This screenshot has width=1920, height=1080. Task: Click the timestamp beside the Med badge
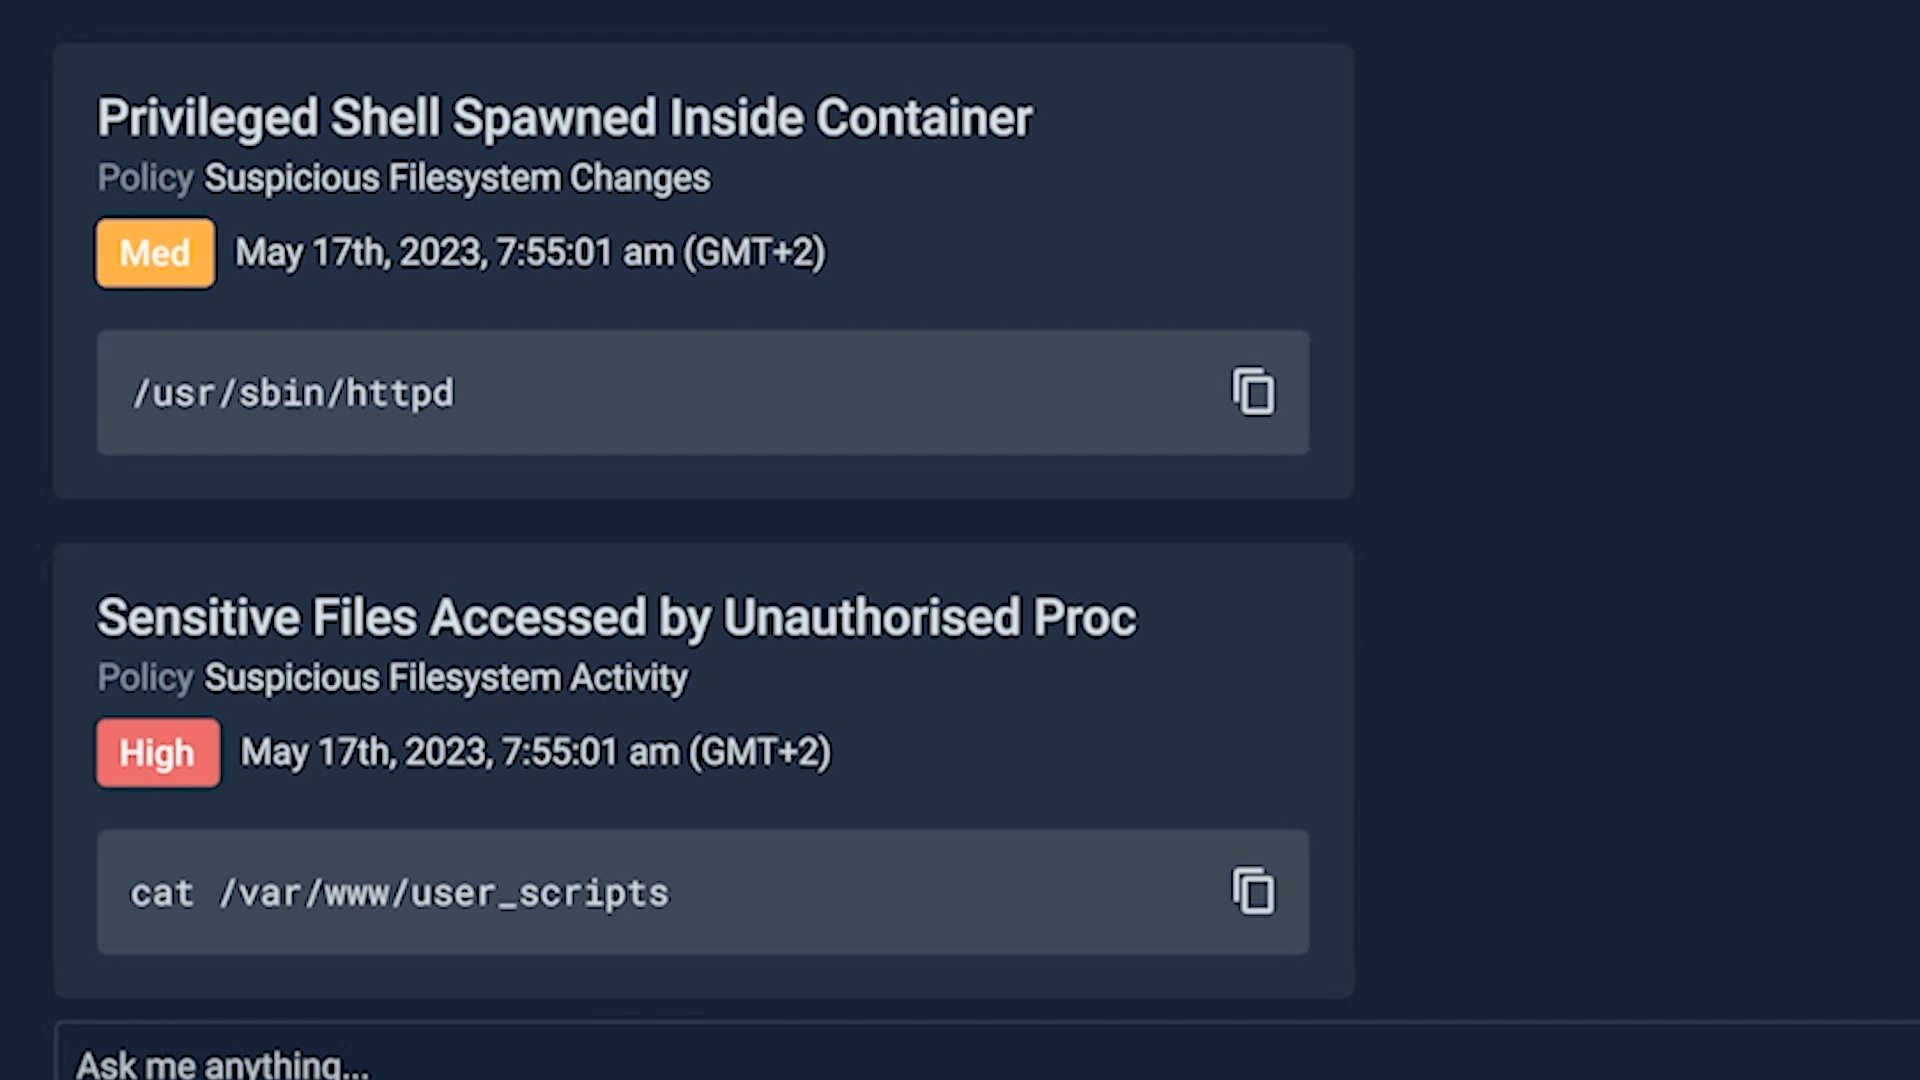(x=530, y=253)
